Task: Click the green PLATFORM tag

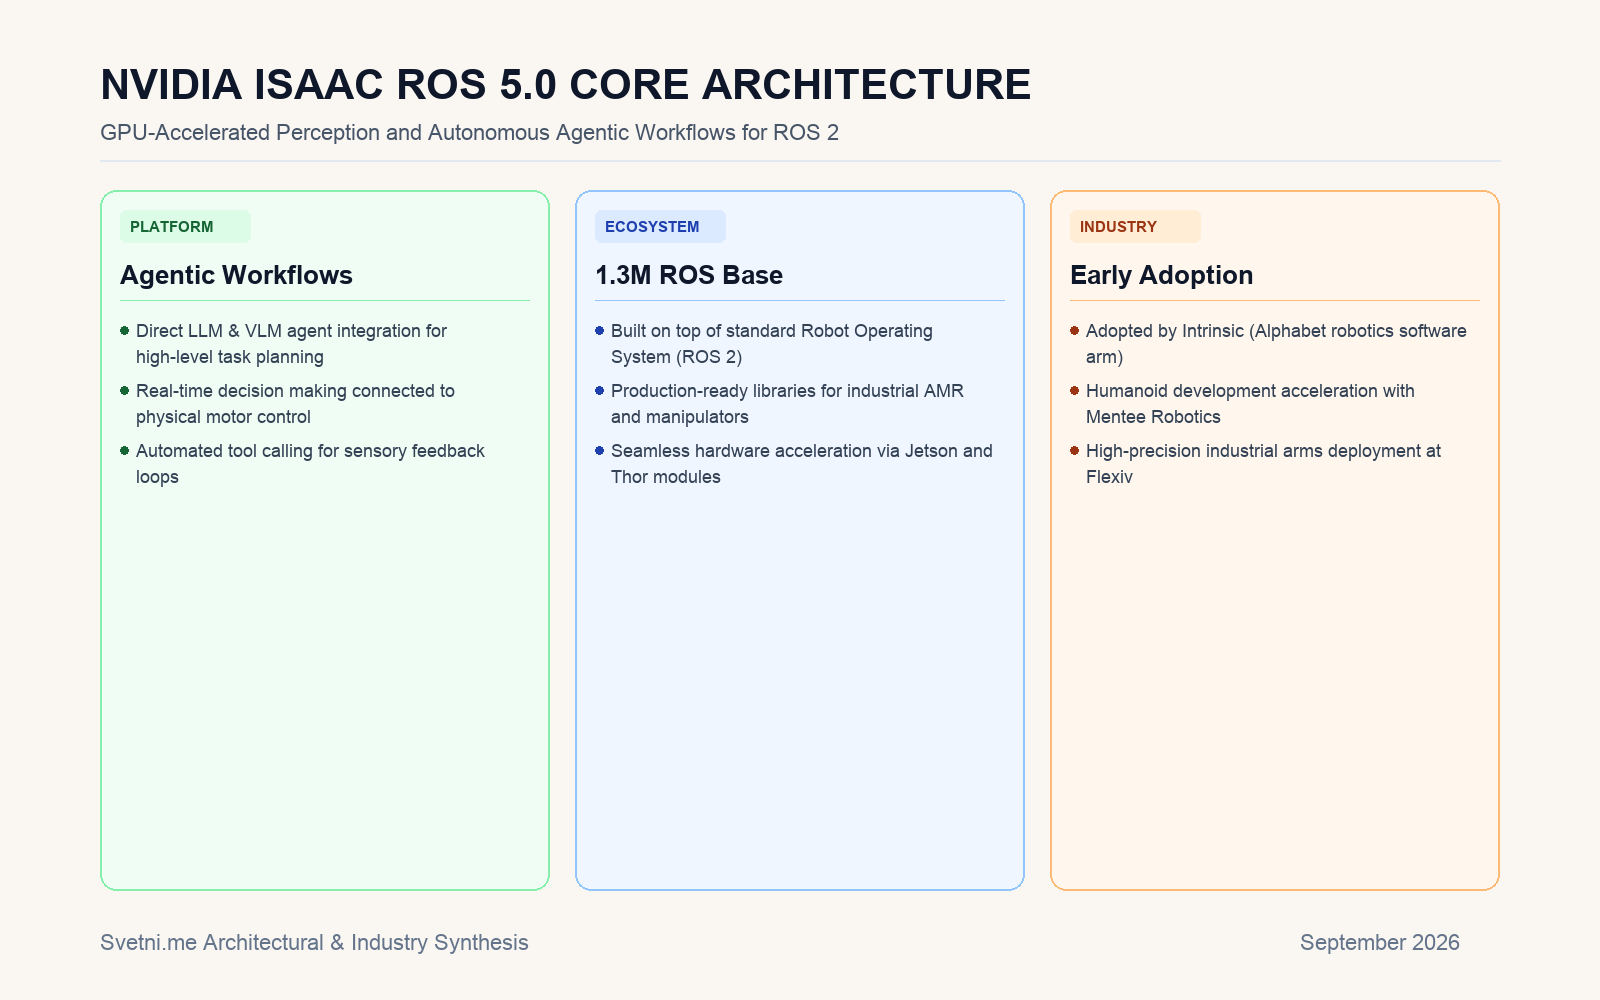Action: [x=185, y=227]
